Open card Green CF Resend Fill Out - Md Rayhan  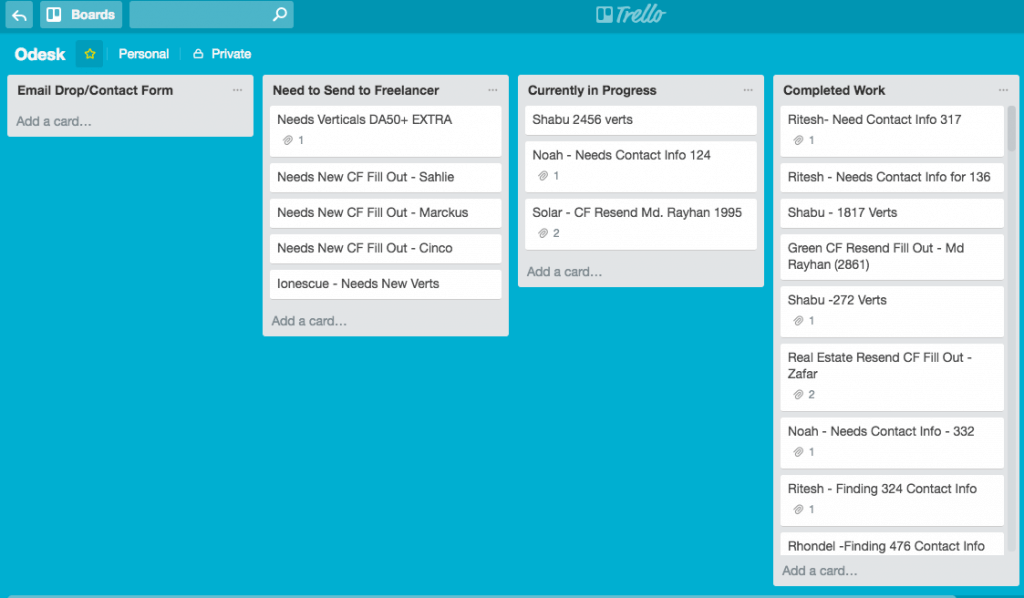(x=891, y=257)
